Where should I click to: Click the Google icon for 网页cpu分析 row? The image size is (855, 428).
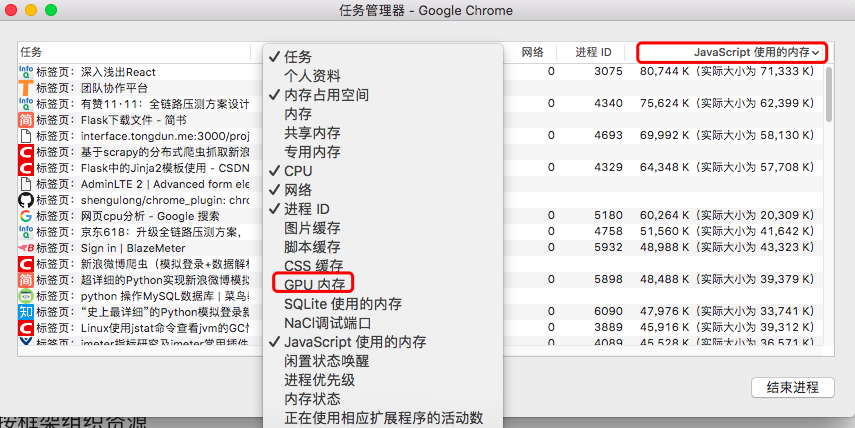26,216
